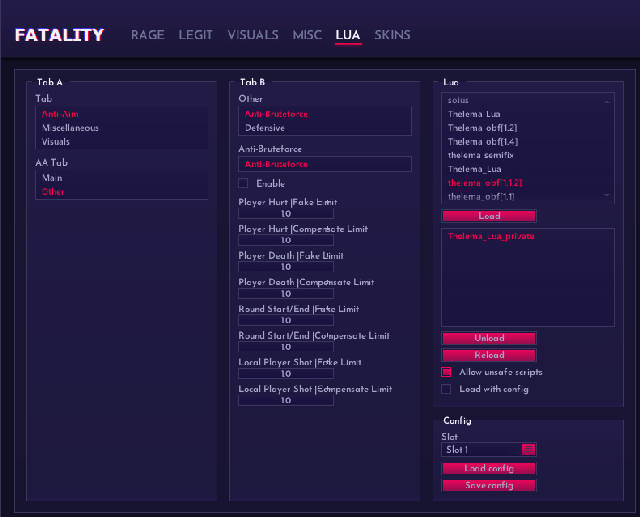The width and height of the screenshot is (640, 517).
Task: Adjust Player Hurt Compensate Limit slider
Action: click(286, 240)
